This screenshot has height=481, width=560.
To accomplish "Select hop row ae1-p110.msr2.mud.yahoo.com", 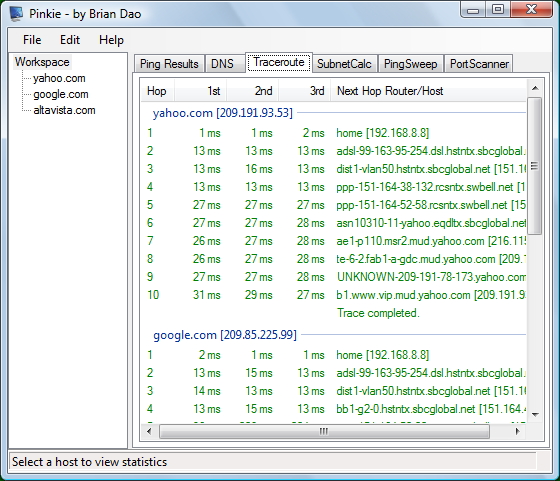I will point(334,241).
